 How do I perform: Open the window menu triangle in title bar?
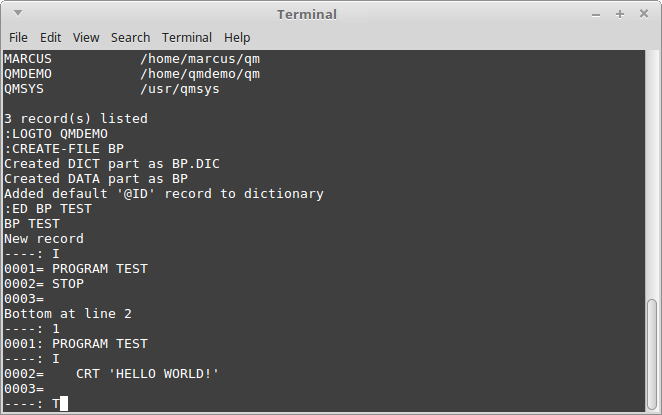click(18, 13)
